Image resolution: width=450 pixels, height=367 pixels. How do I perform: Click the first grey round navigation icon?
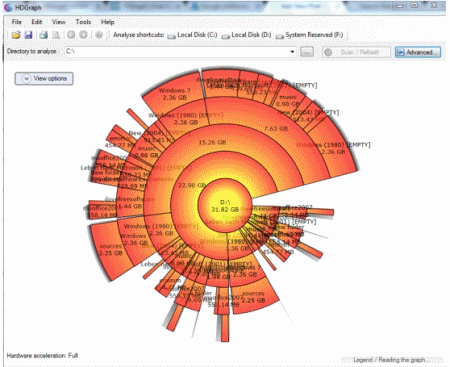tap(71, 34)
